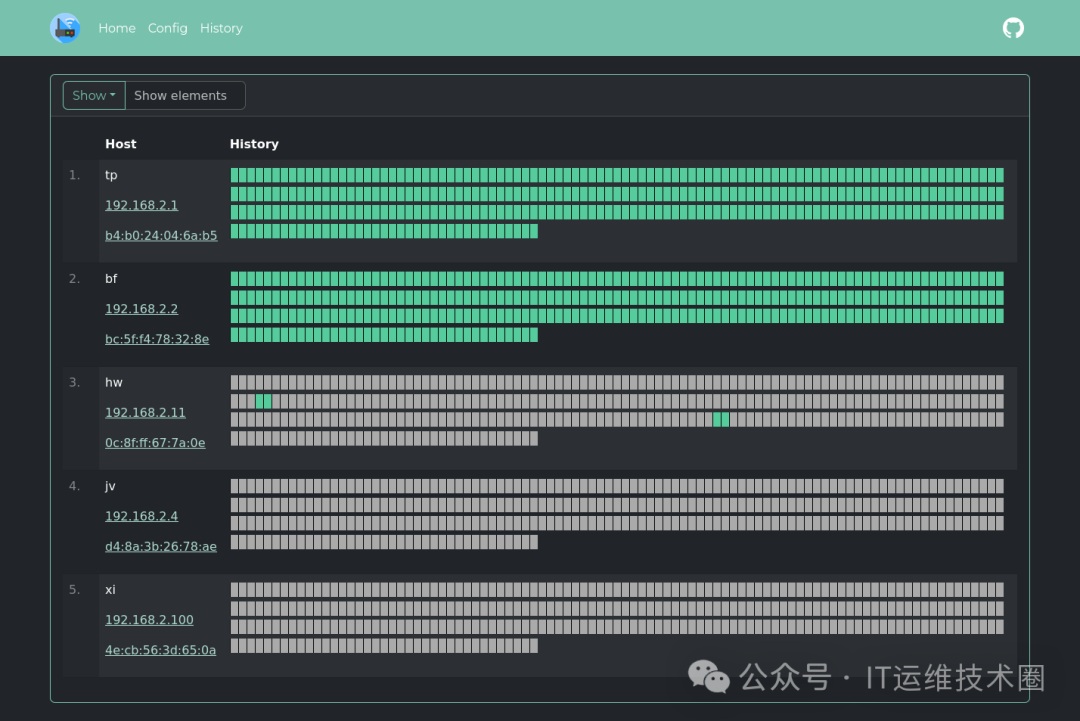Screen dimensions: 1080x721
Task: Open IP link 192.168.2.100
Action: pos(149,620)
